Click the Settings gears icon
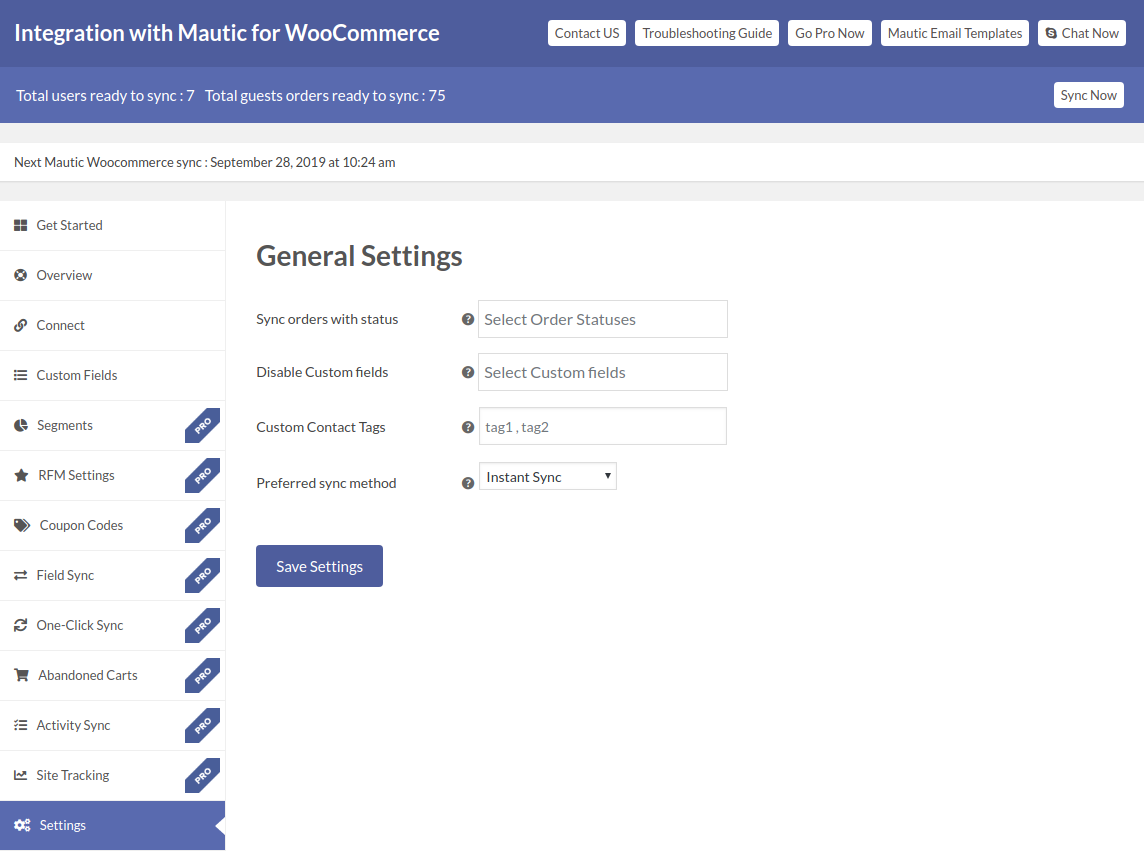The image size is (1144, 851). click(22, 825)
